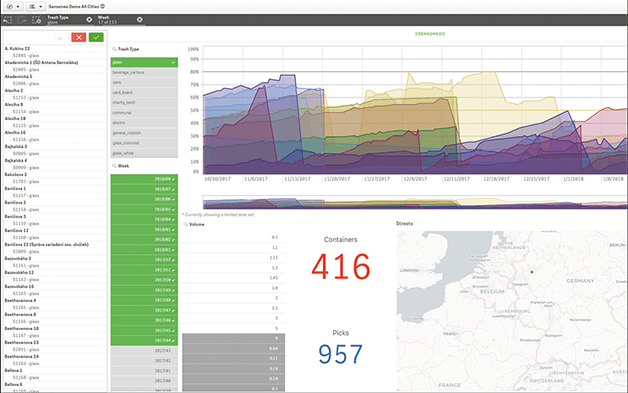Select communal trash type
628x393 pixels.
[144, 113]
